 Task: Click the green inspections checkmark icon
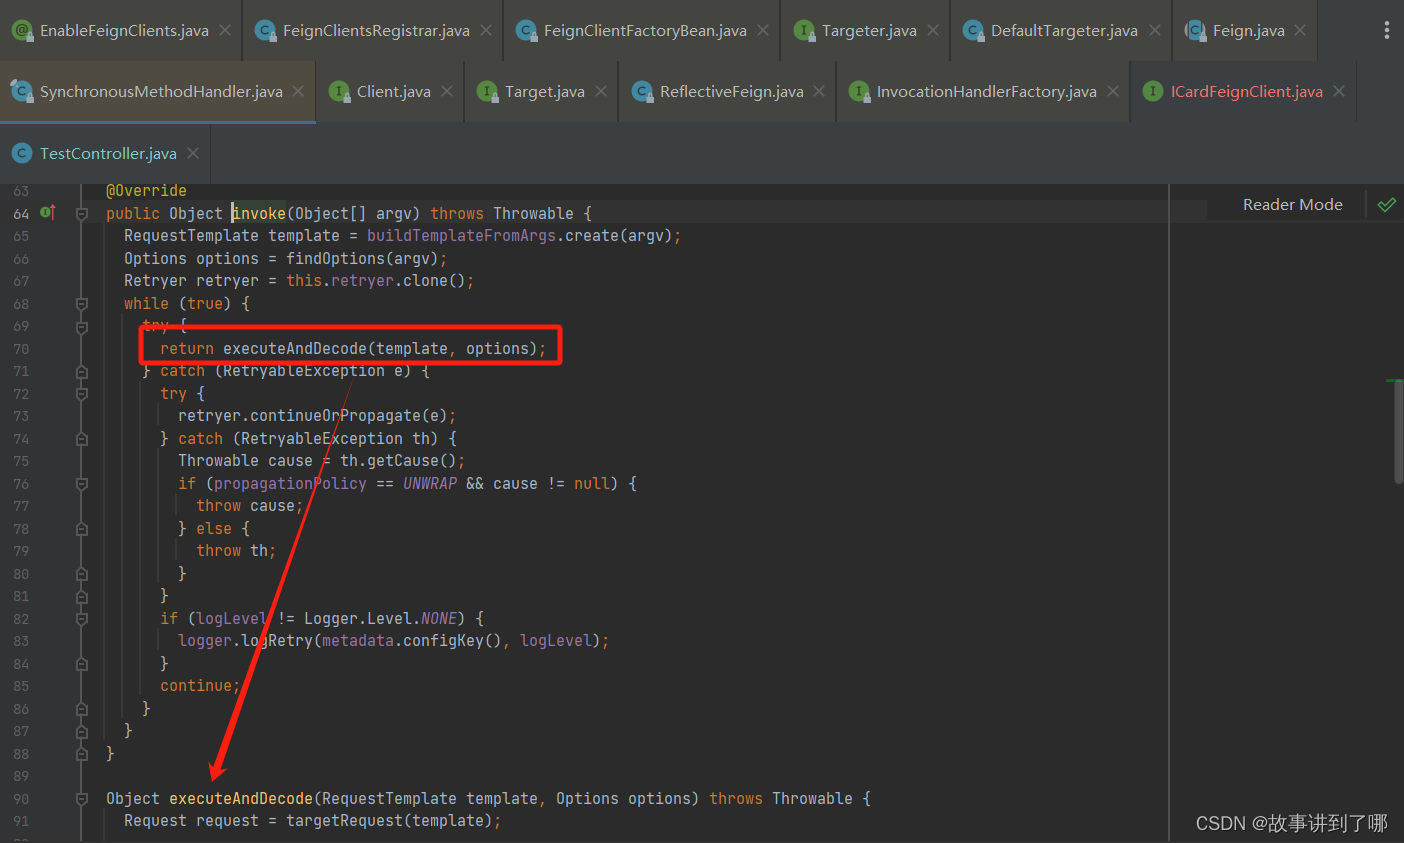[1386, 205]
